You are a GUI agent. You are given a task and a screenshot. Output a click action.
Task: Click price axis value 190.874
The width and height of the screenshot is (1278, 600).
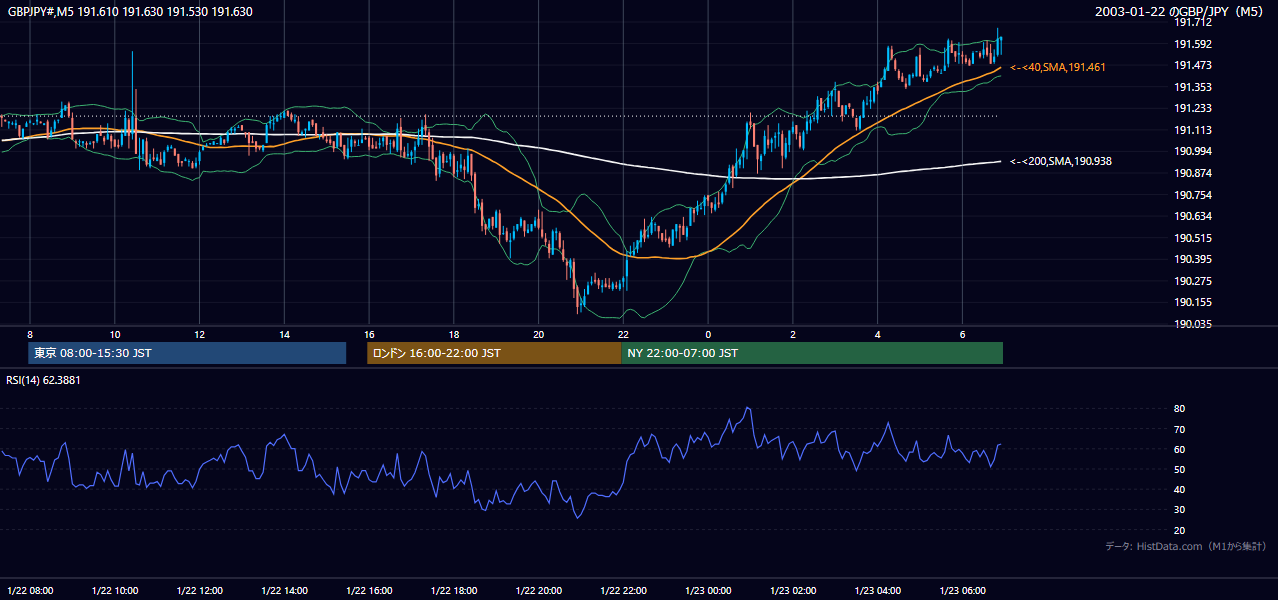click(1192, 173)
